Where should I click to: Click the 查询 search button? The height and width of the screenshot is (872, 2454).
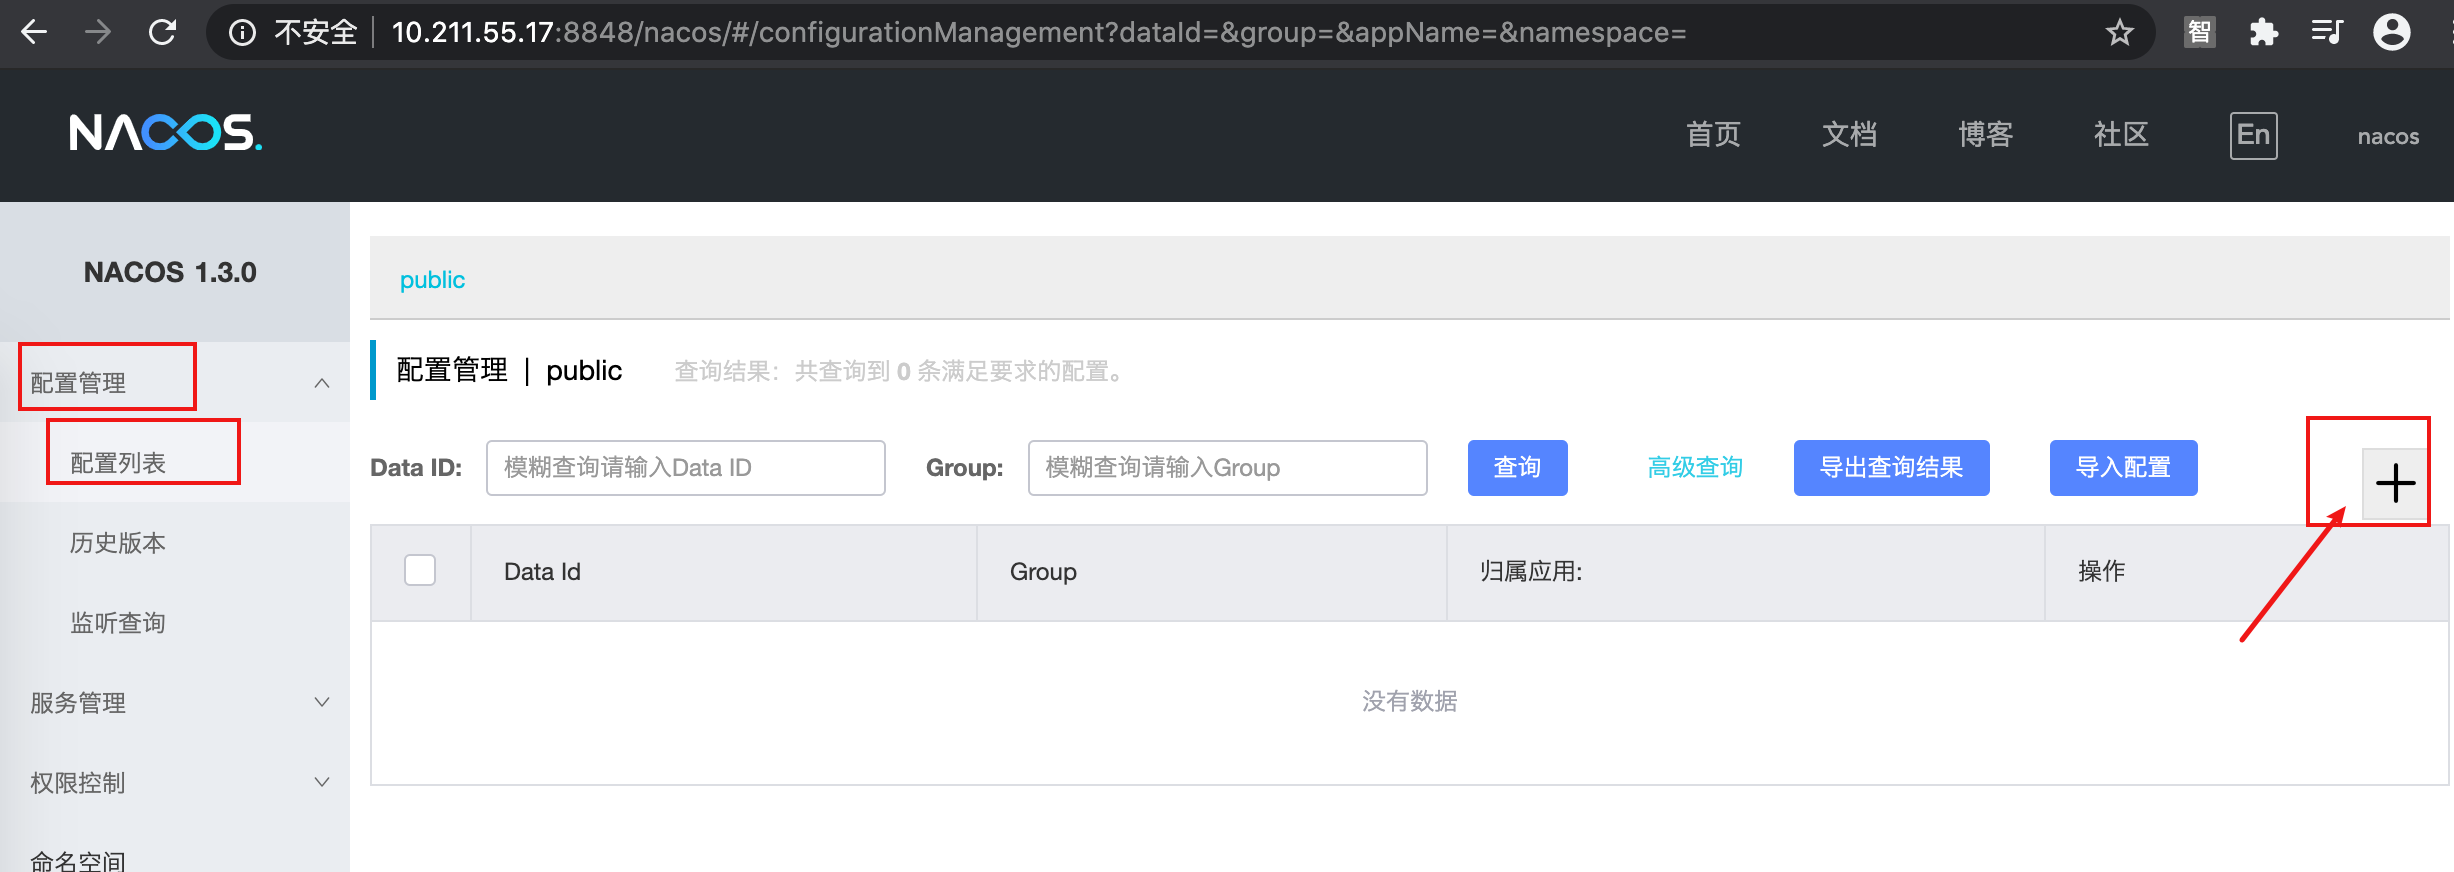1517,468
